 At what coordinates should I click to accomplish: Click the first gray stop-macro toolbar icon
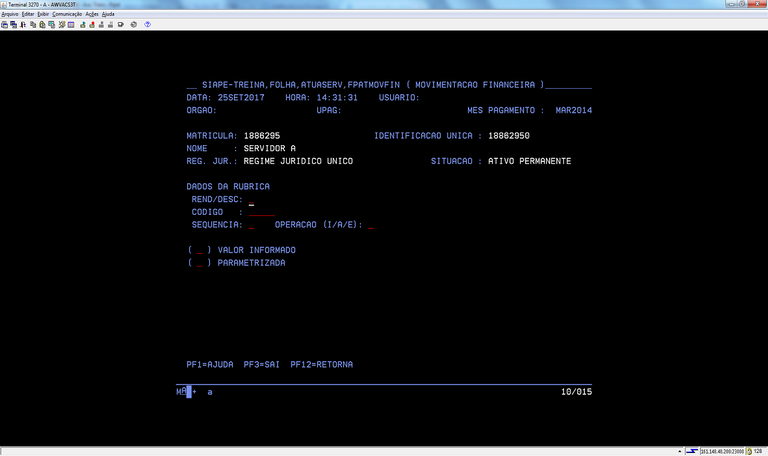click(101, 24)
